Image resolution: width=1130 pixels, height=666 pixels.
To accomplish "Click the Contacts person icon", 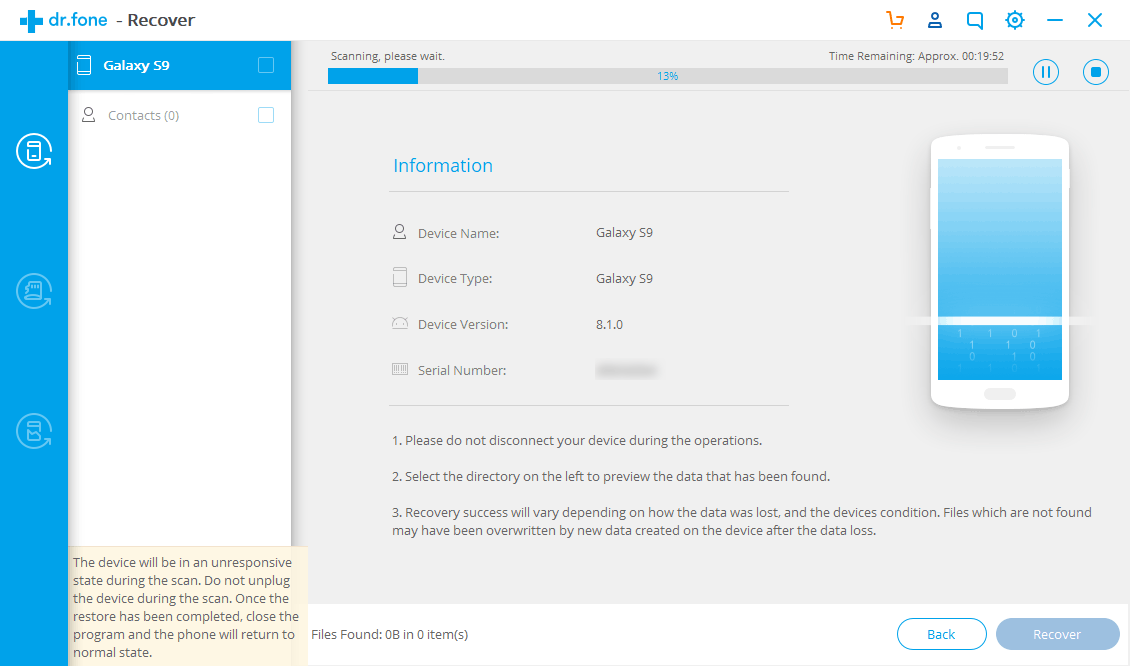I will pyautogui.click(x=89, y=115).
